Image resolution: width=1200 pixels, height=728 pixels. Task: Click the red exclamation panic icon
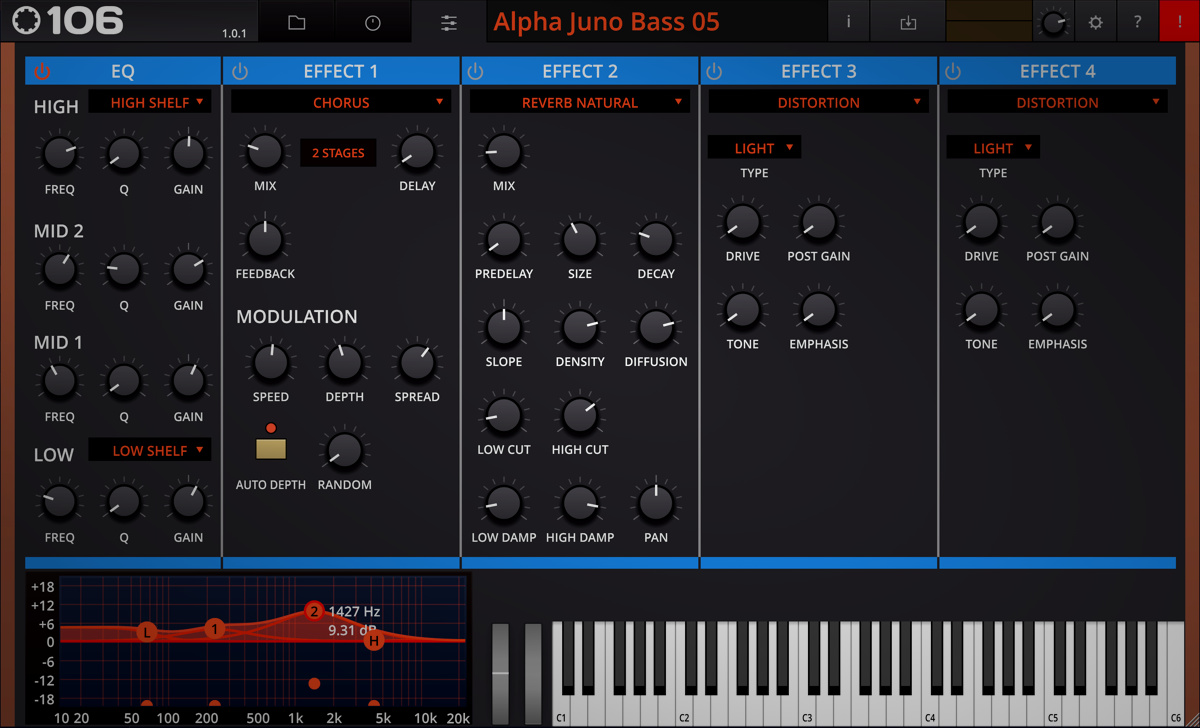1180,21
